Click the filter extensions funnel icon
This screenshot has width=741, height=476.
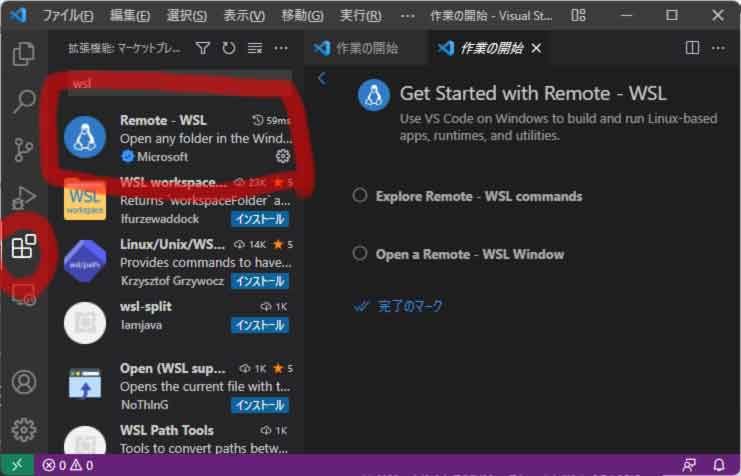click(203, 48)
